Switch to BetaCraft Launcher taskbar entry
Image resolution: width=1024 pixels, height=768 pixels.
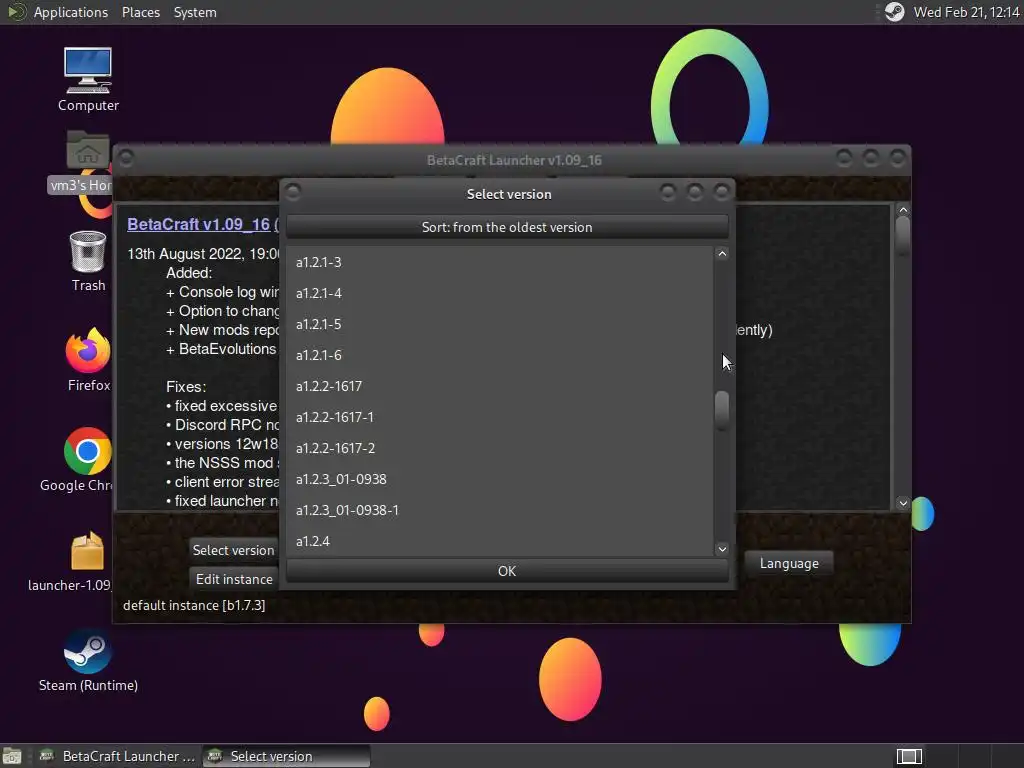[x=118, y=756]
